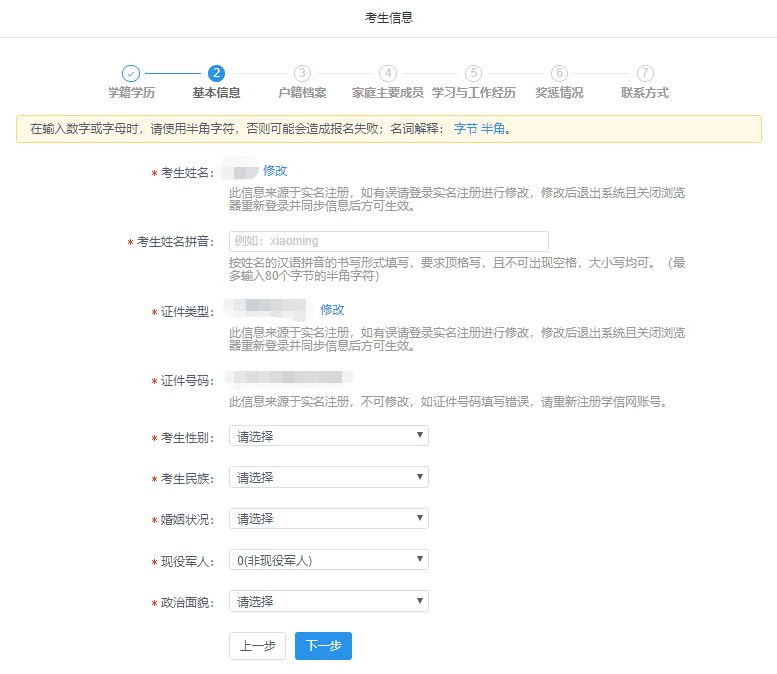Click the completed step 1 checkmark circle
The width and height of the screenshot is (777, 674).
tap(131, 73)
